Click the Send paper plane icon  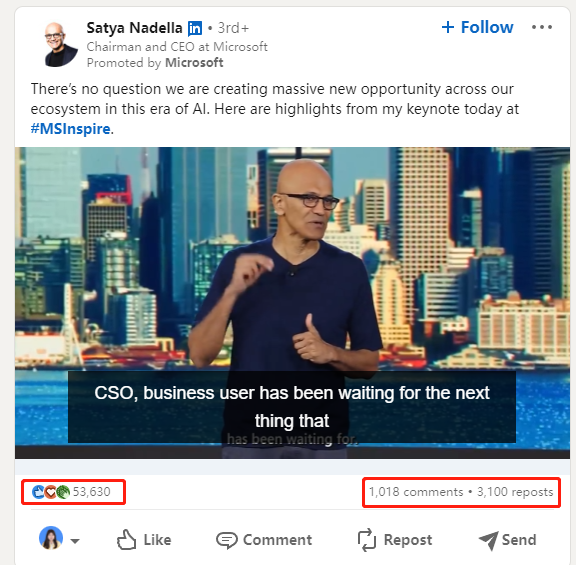click(489, 540)
